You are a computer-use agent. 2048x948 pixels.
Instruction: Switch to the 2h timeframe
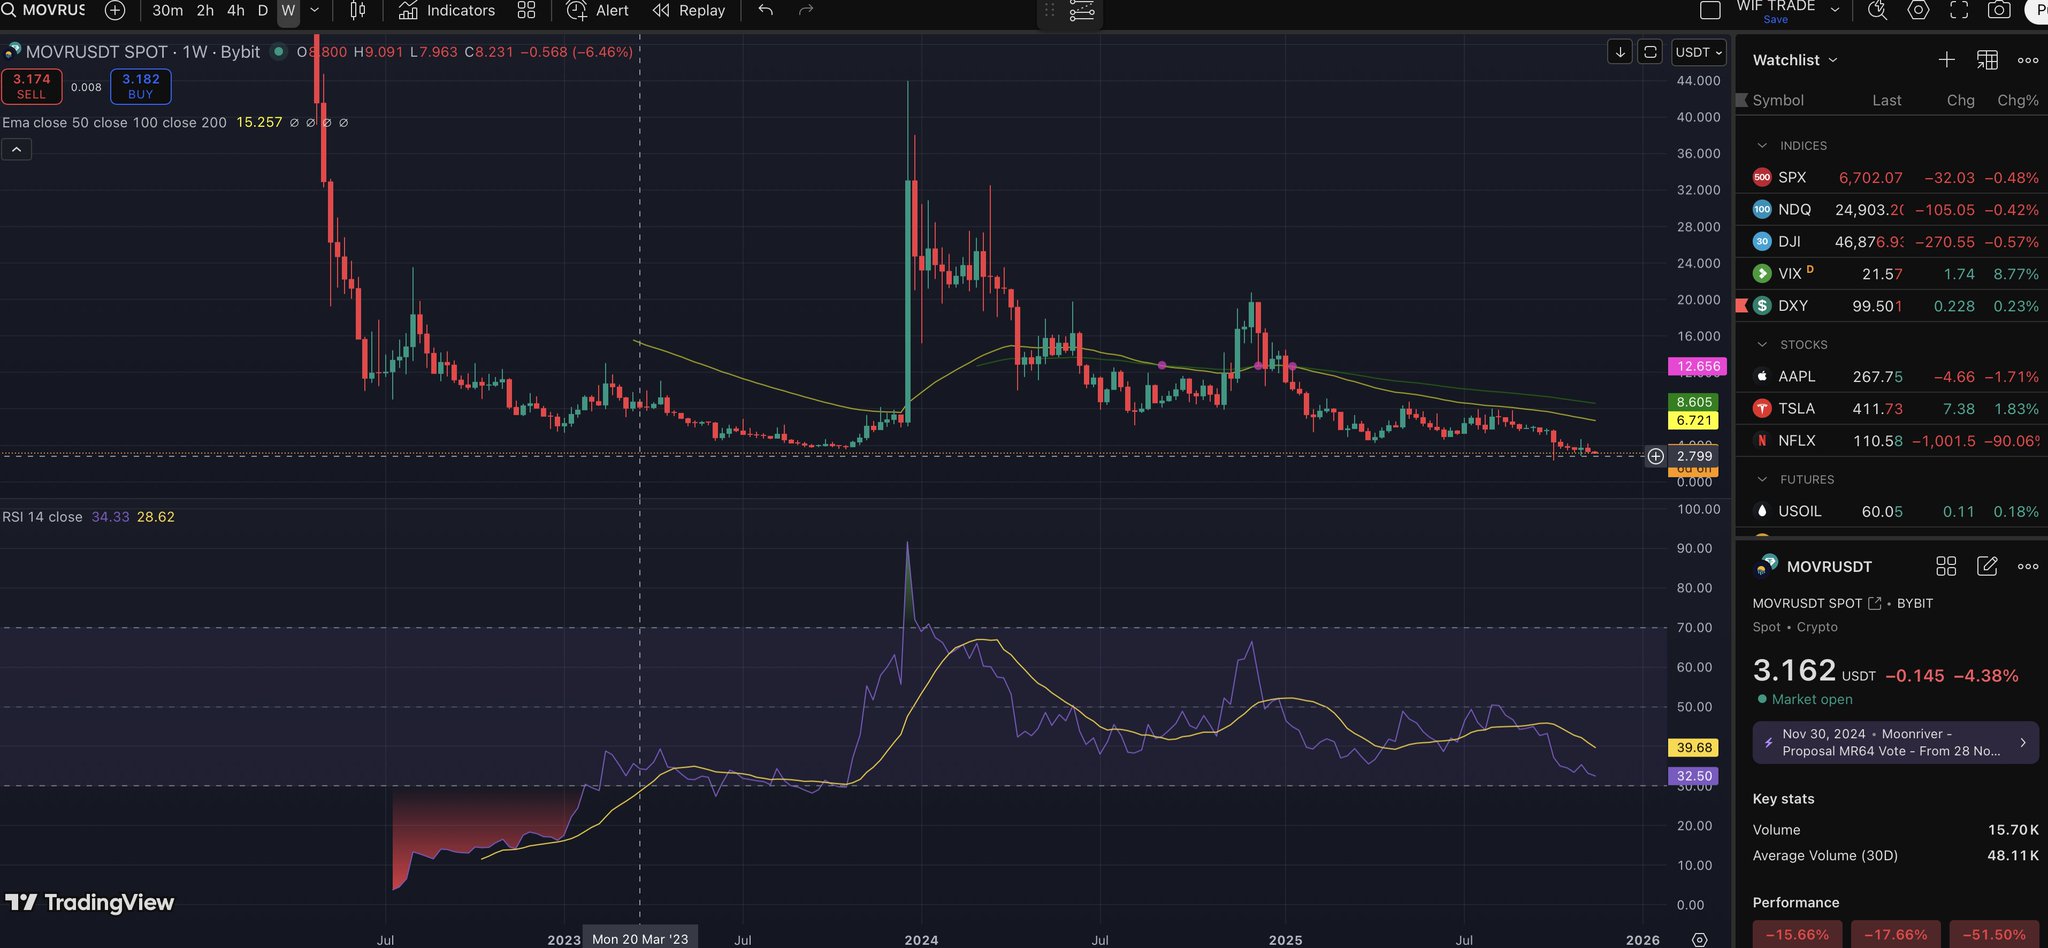[x=205, y=11]
